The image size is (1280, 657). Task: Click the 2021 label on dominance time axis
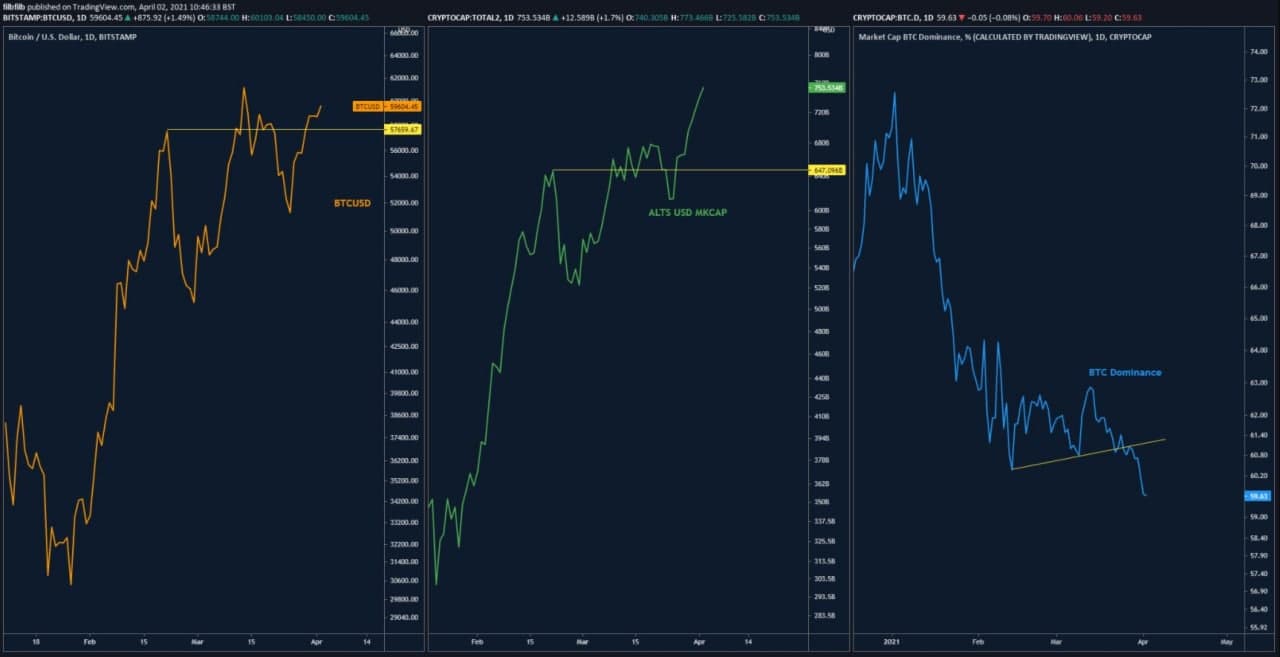point(892,640)
